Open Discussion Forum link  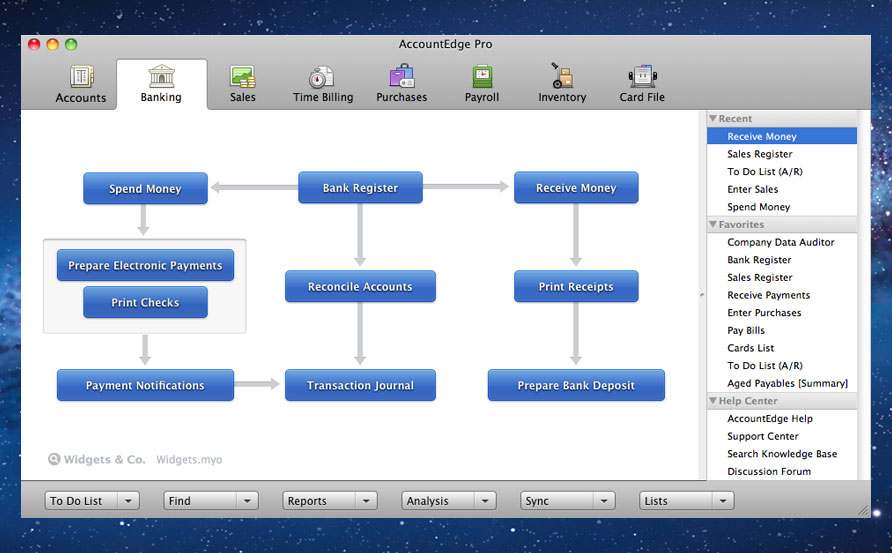(x=782, y=471)
